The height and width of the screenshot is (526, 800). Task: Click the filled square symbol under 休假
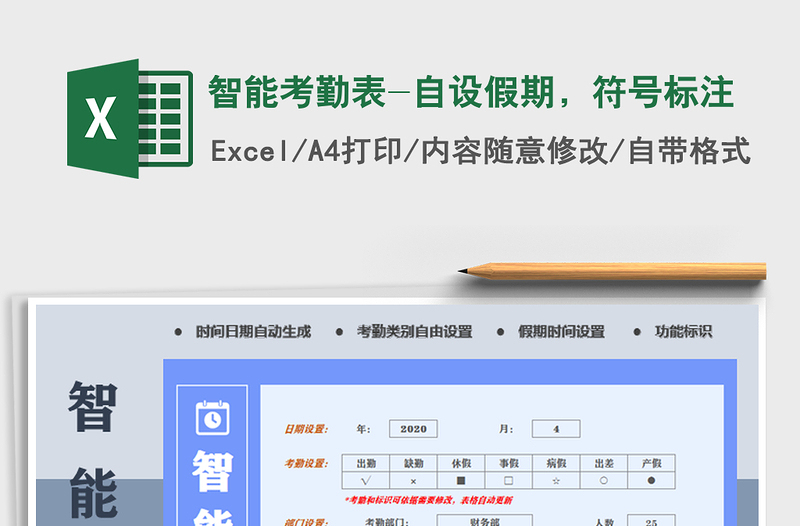click(461, 481)
